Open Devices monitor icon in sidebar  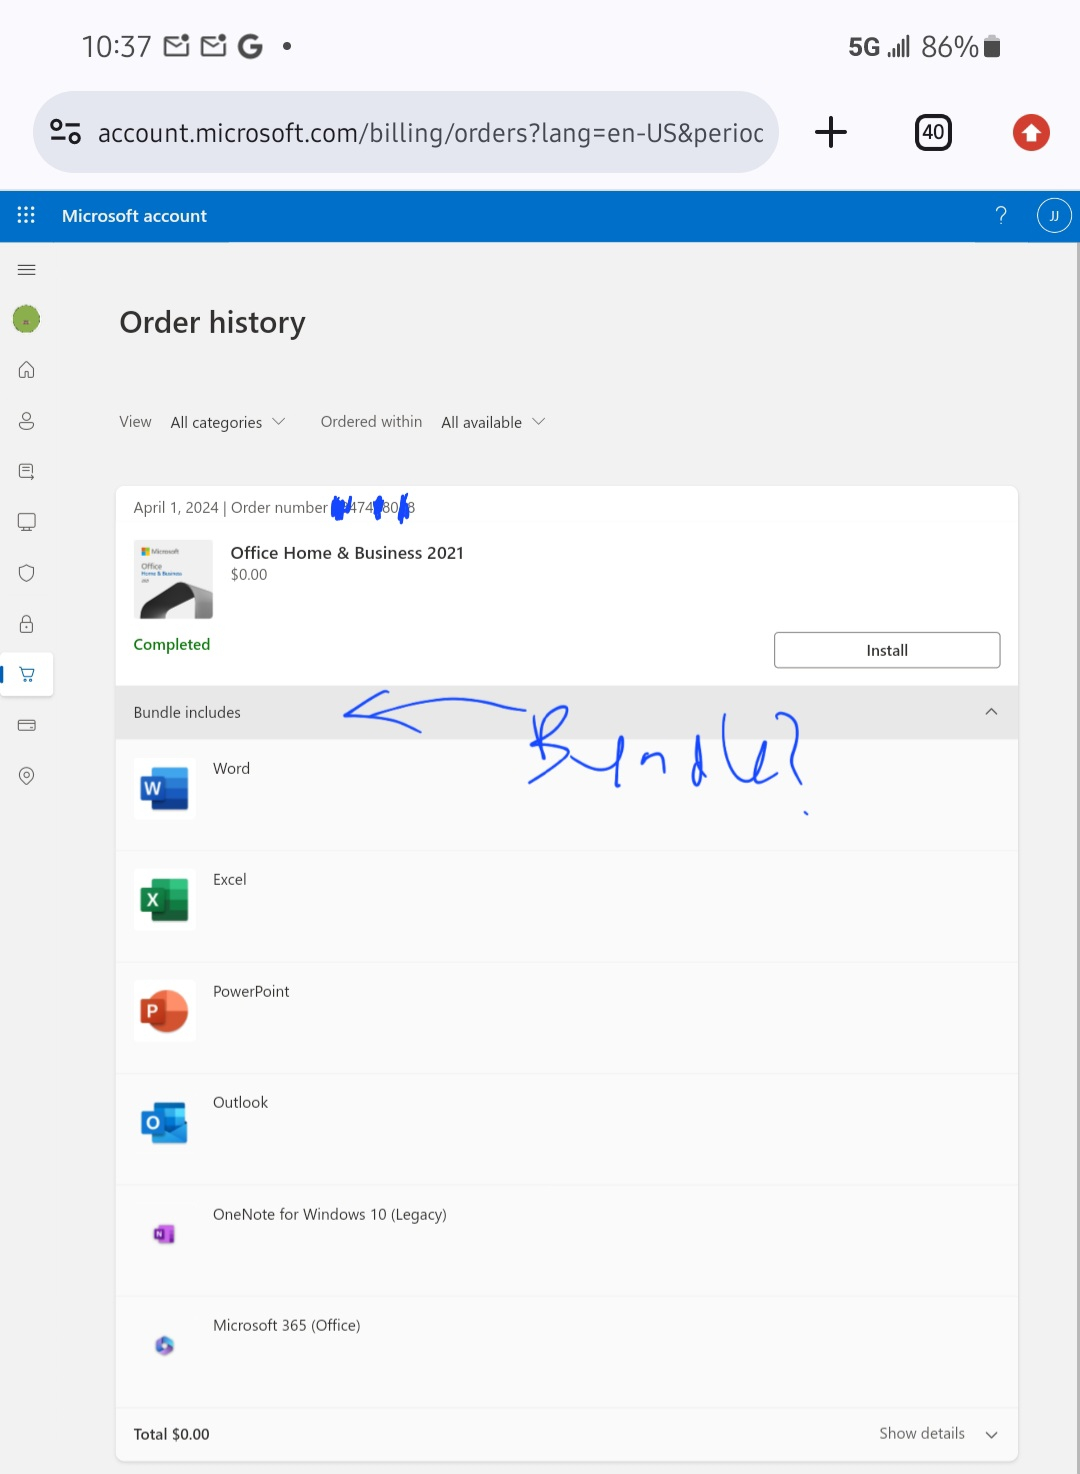(27, 522)
